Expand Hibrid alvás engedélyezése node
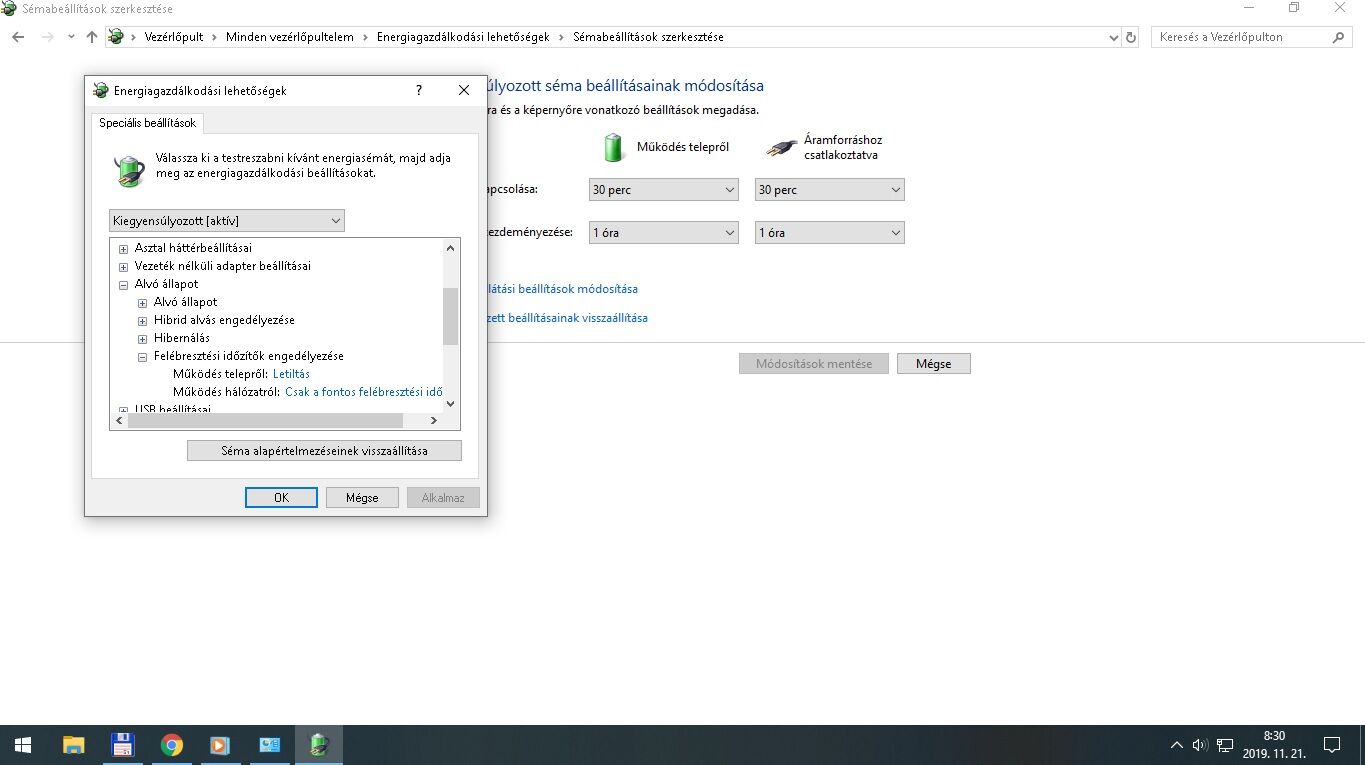Screen dimensions: 1365x765 (143, 320)
